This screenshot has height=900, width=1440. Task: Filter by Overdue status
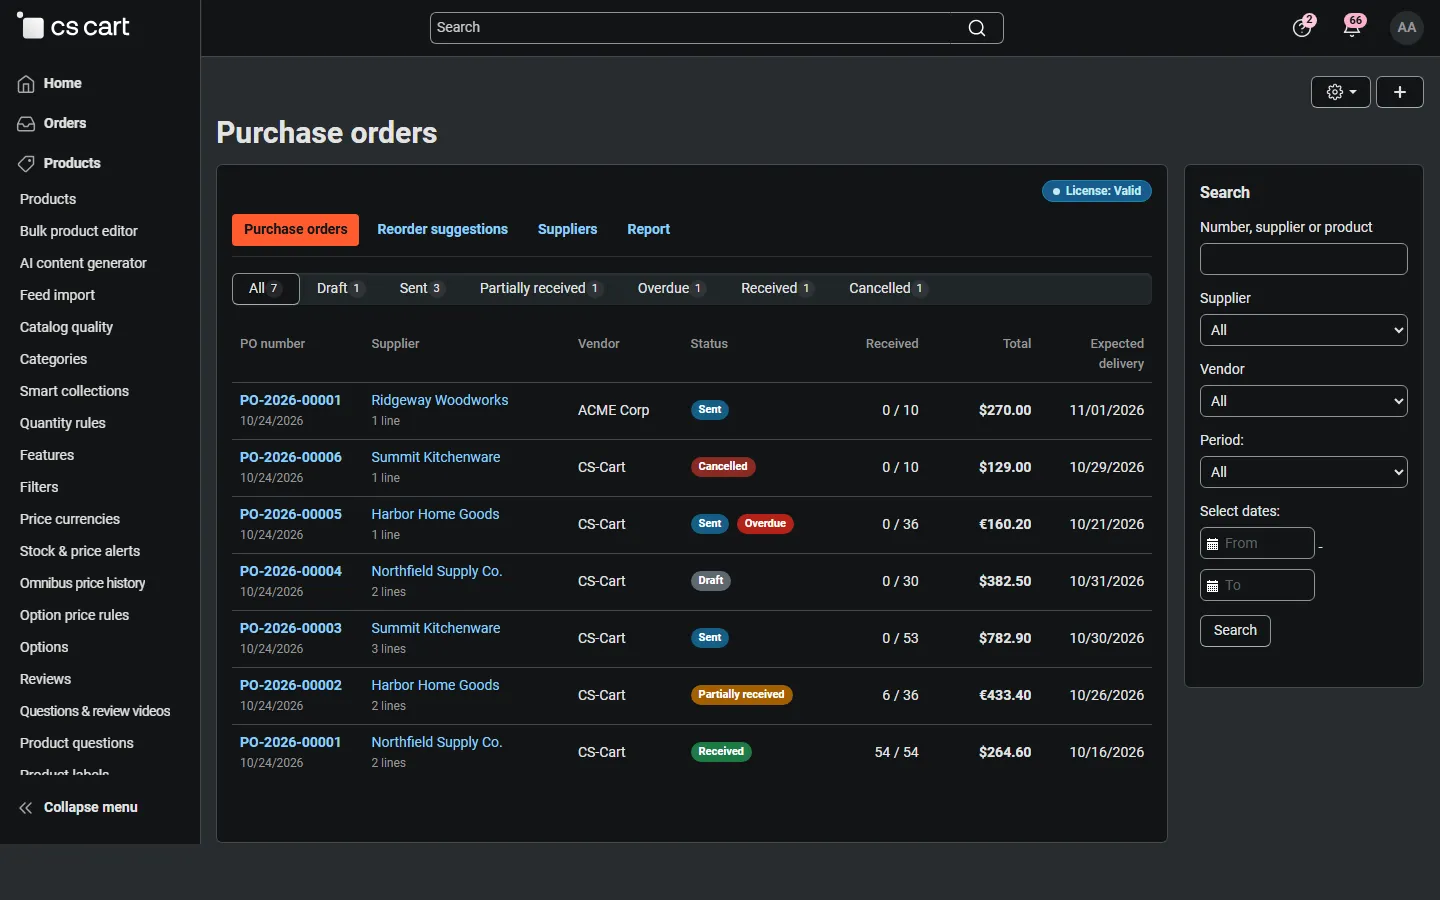(671, 289)
